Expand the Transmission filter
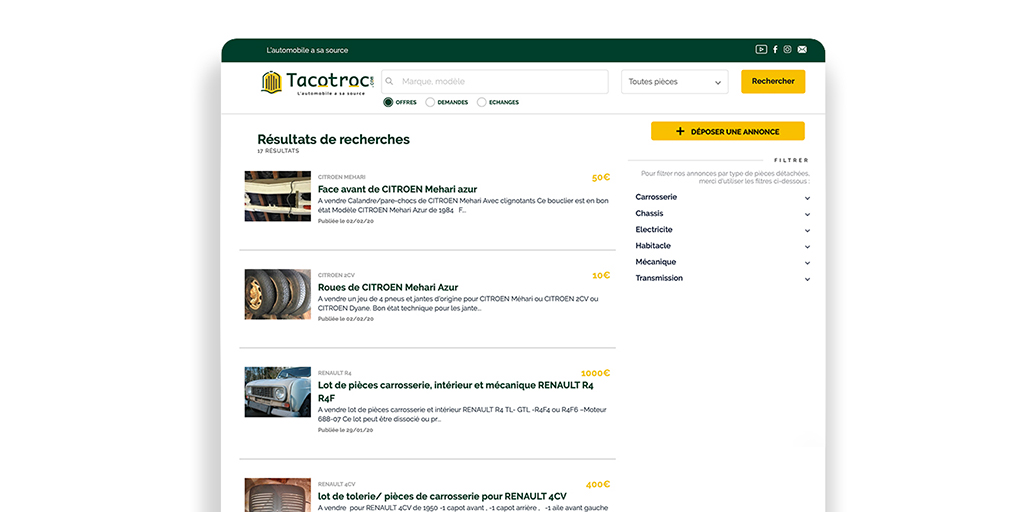Image resolution: width=1024 pixels, height=512 pixels. 722,278
